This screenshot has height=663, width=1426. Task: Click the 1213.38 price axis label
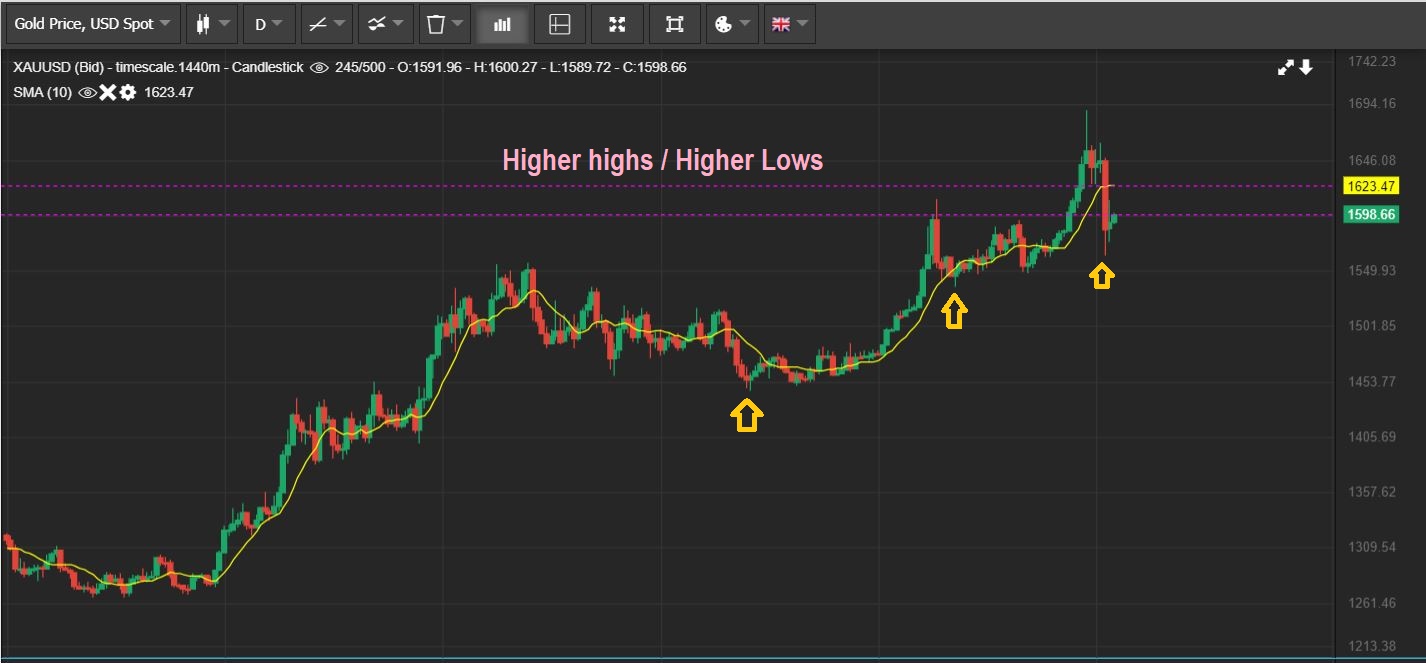pyautogui.click(x=1371, y=645)
